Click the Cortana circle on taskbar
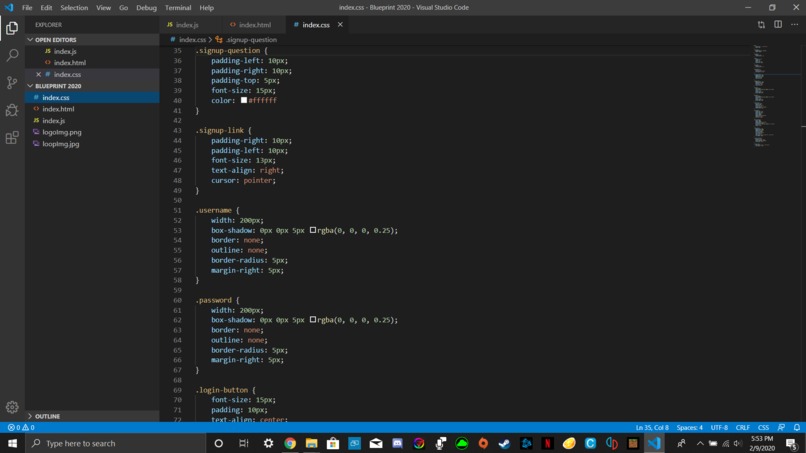 [218, 443]
